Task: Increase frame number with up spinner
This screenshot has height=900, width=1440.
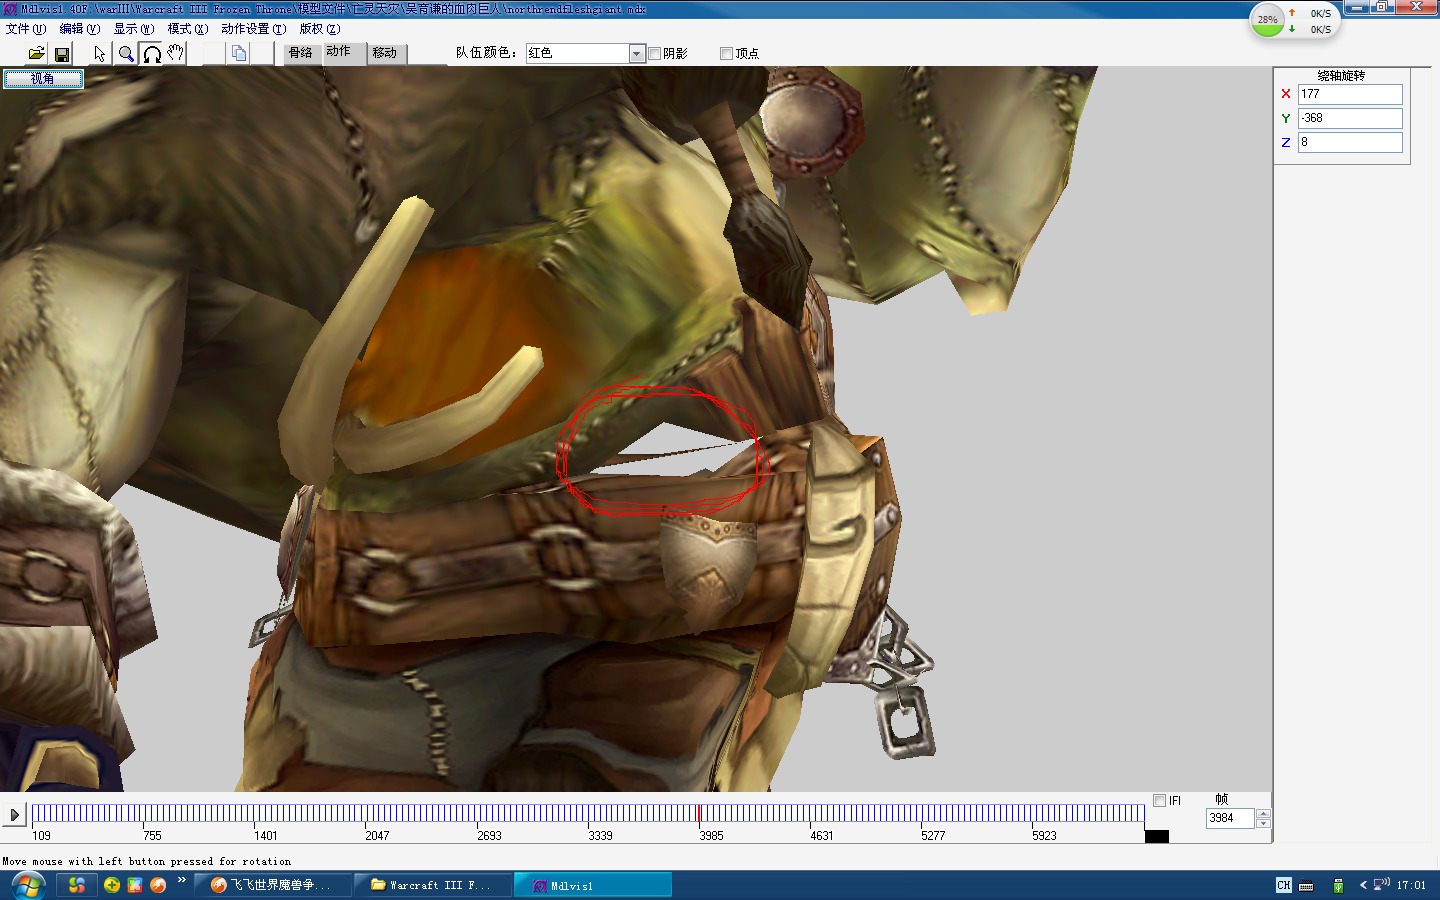Action: pyautogui.click(x=1263, y=813)
